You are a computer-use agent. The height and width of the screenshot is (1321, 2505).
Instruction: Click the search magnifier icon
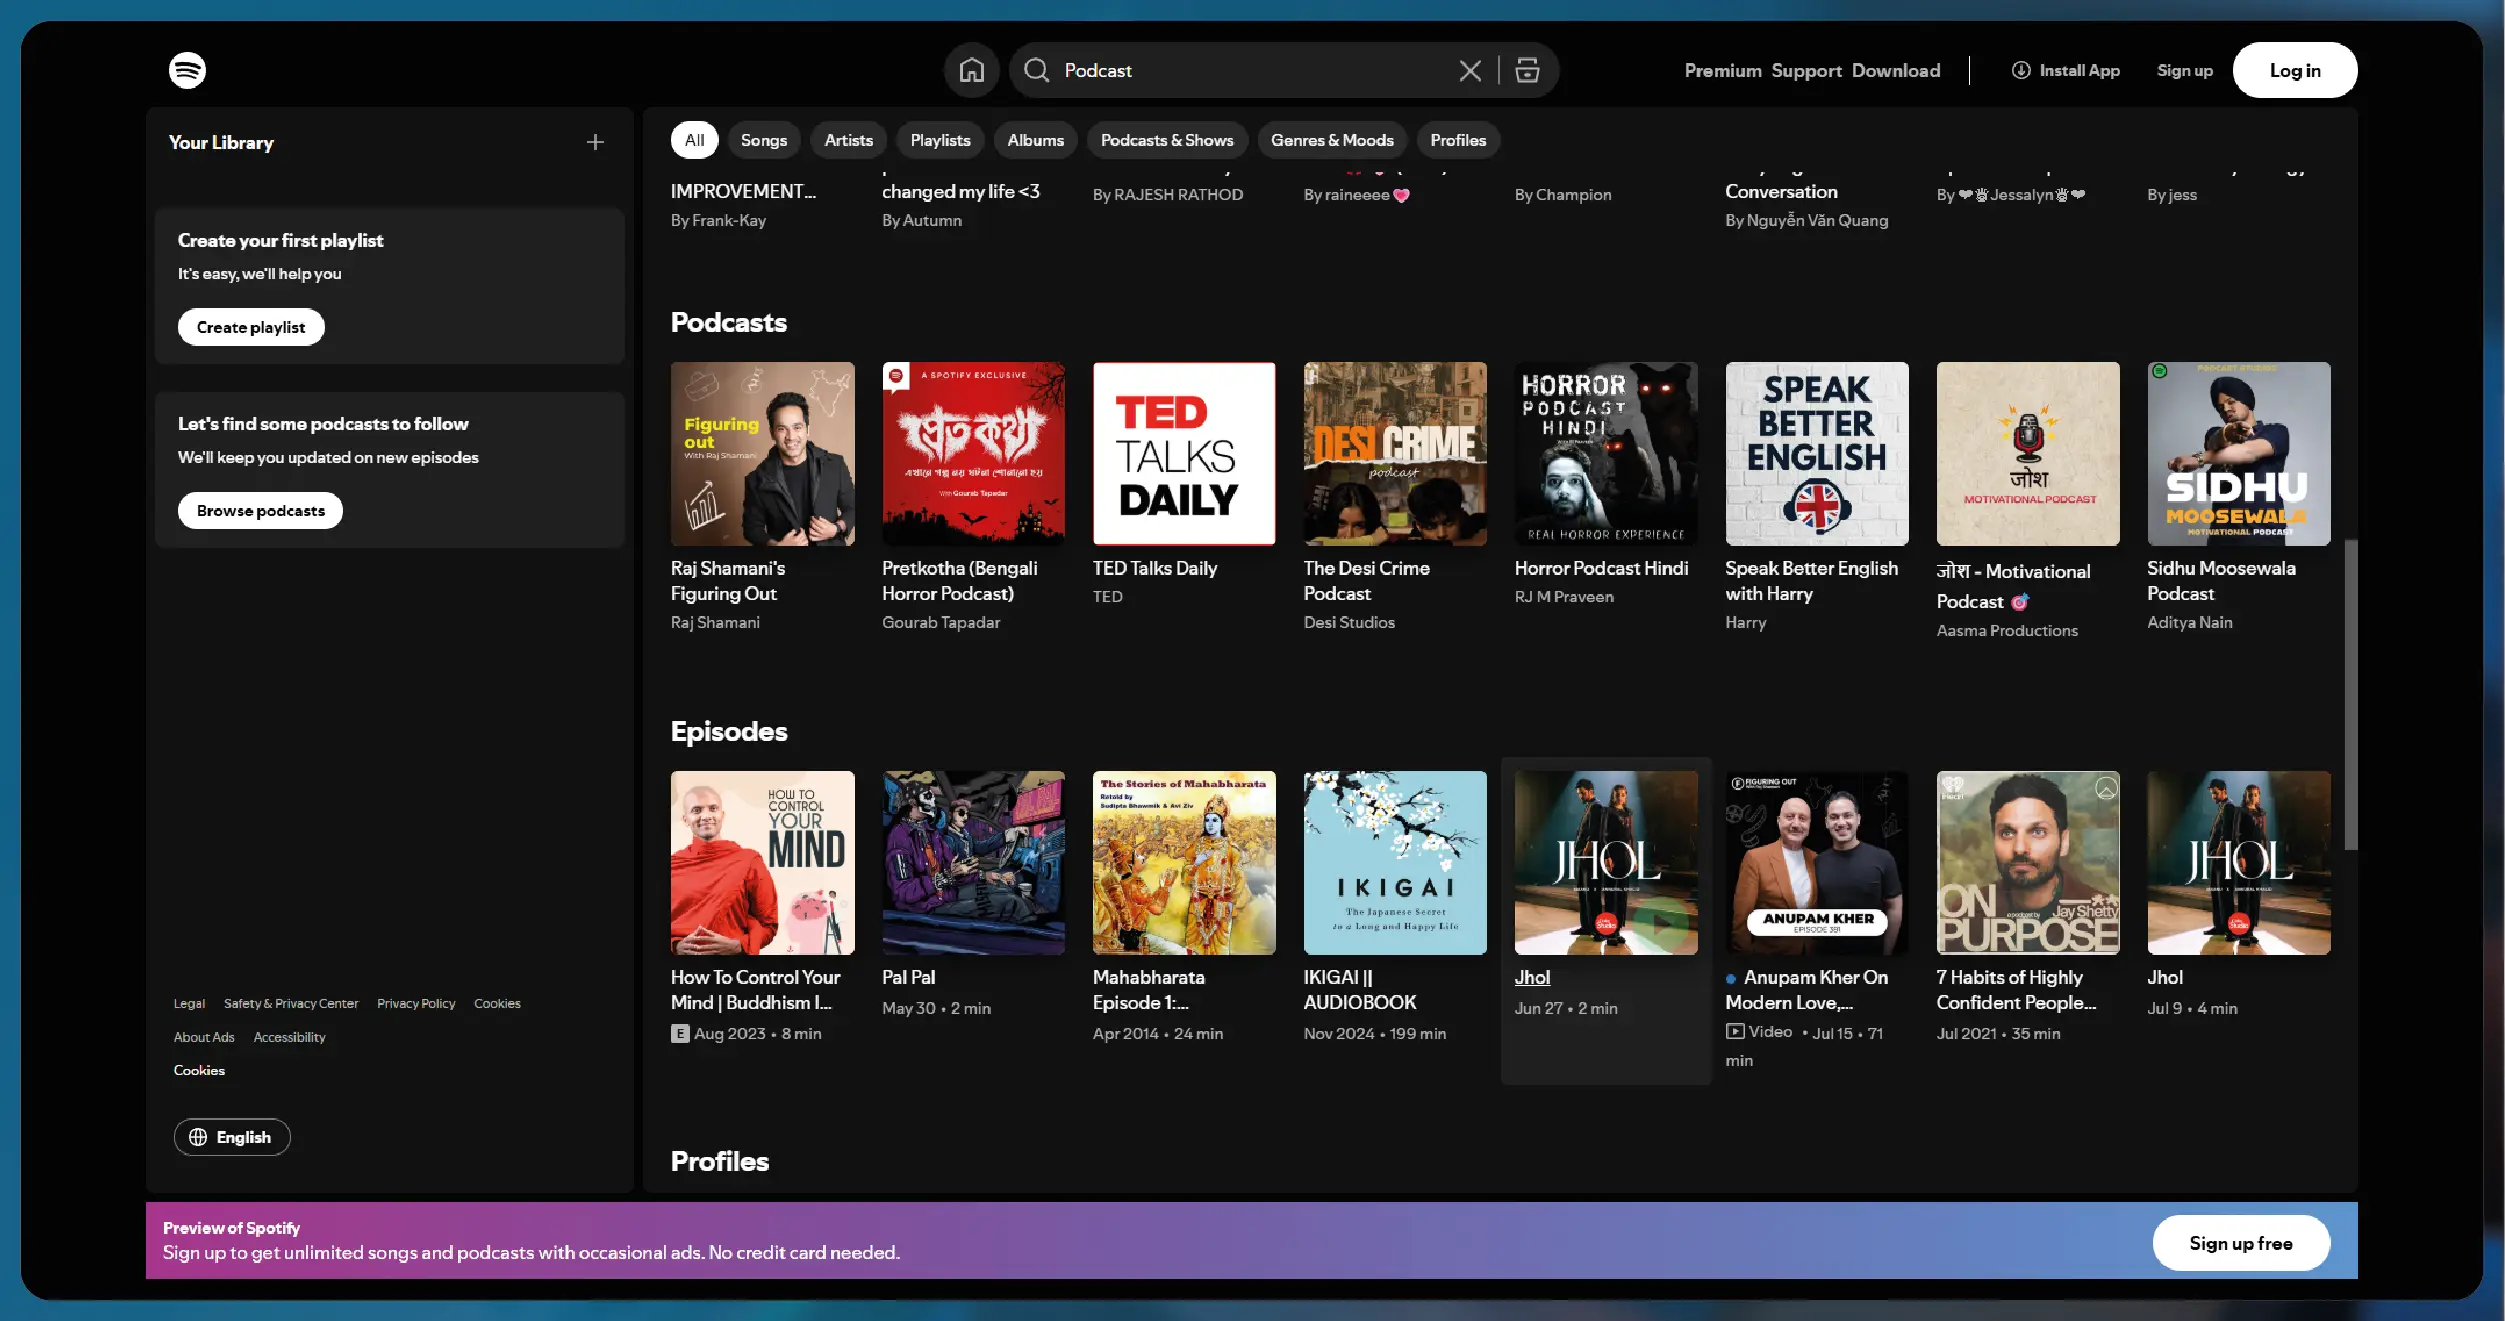pos(1036,70)
